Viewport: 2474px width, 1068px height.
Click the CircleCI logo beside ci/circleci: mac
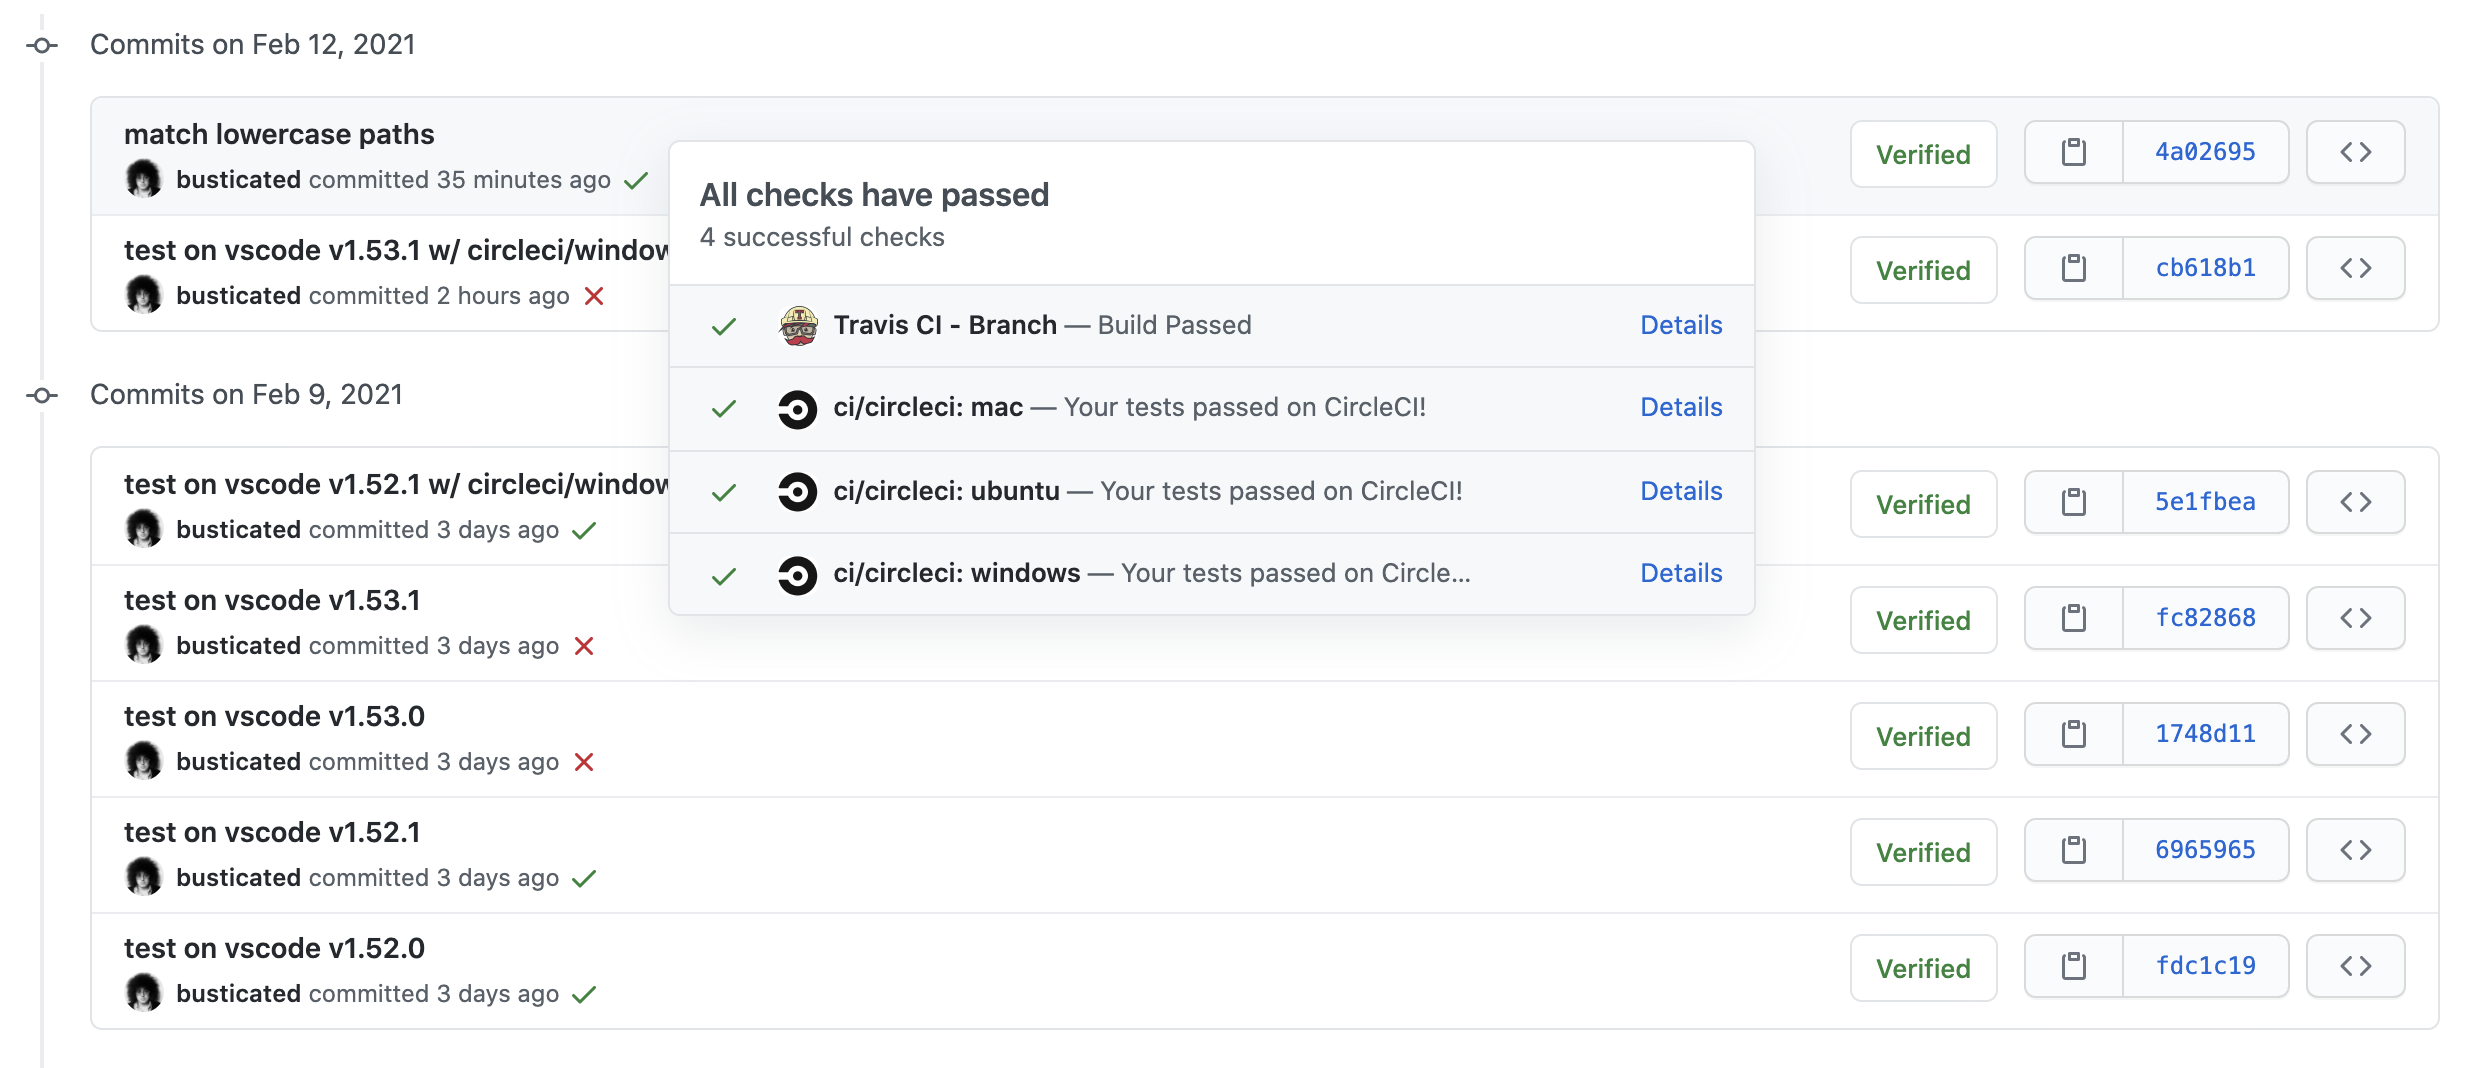pos(797,409)
